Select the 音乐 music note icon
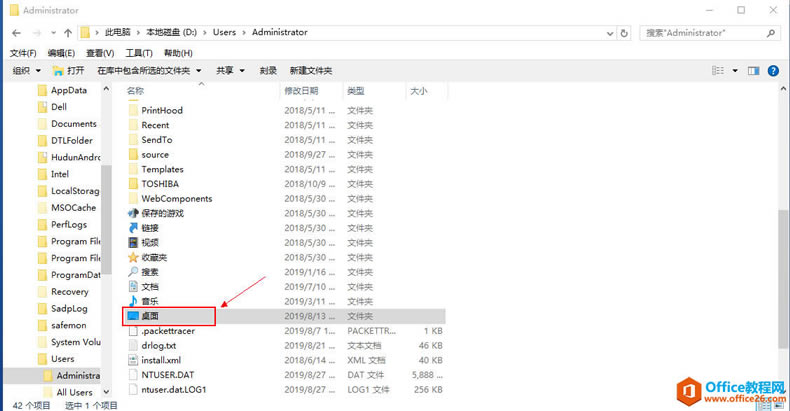The image size is (790, 411). pyautogui.click(x=133, y=301)
